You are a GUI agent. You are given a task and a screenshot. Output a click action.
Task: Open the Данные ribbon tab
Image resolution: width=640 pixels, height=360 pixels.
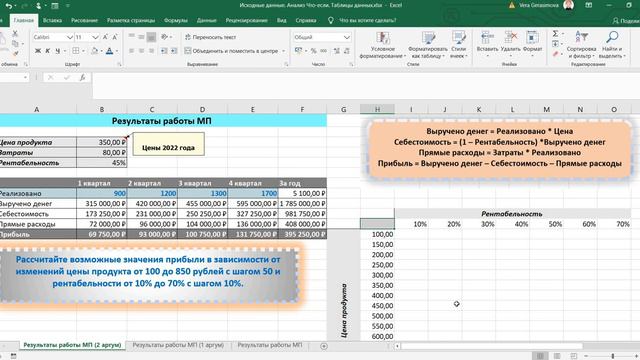click(x=207, y=20)
